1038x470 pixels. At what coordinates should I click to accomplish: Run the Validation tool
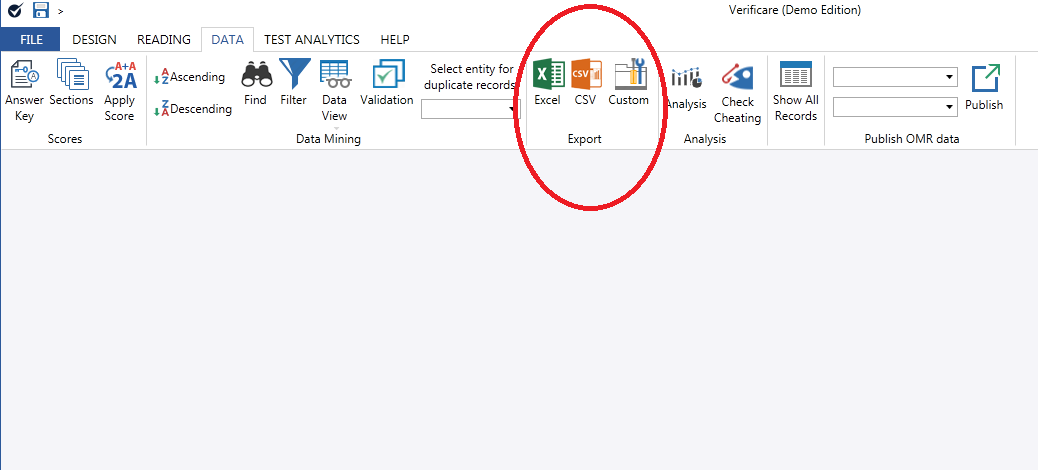click(x=387, y=83)
